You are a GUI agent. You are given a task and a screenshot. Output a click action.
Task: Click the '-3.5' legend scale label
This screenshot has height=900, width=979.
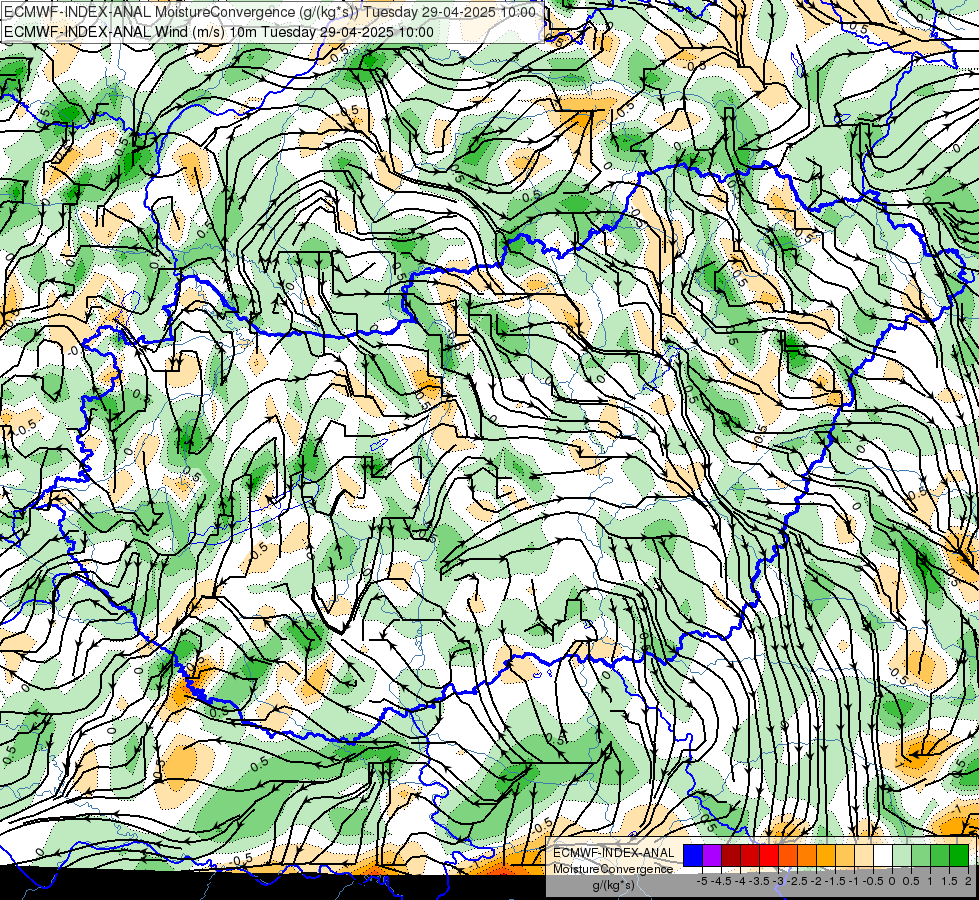click(x=760, y=881)
